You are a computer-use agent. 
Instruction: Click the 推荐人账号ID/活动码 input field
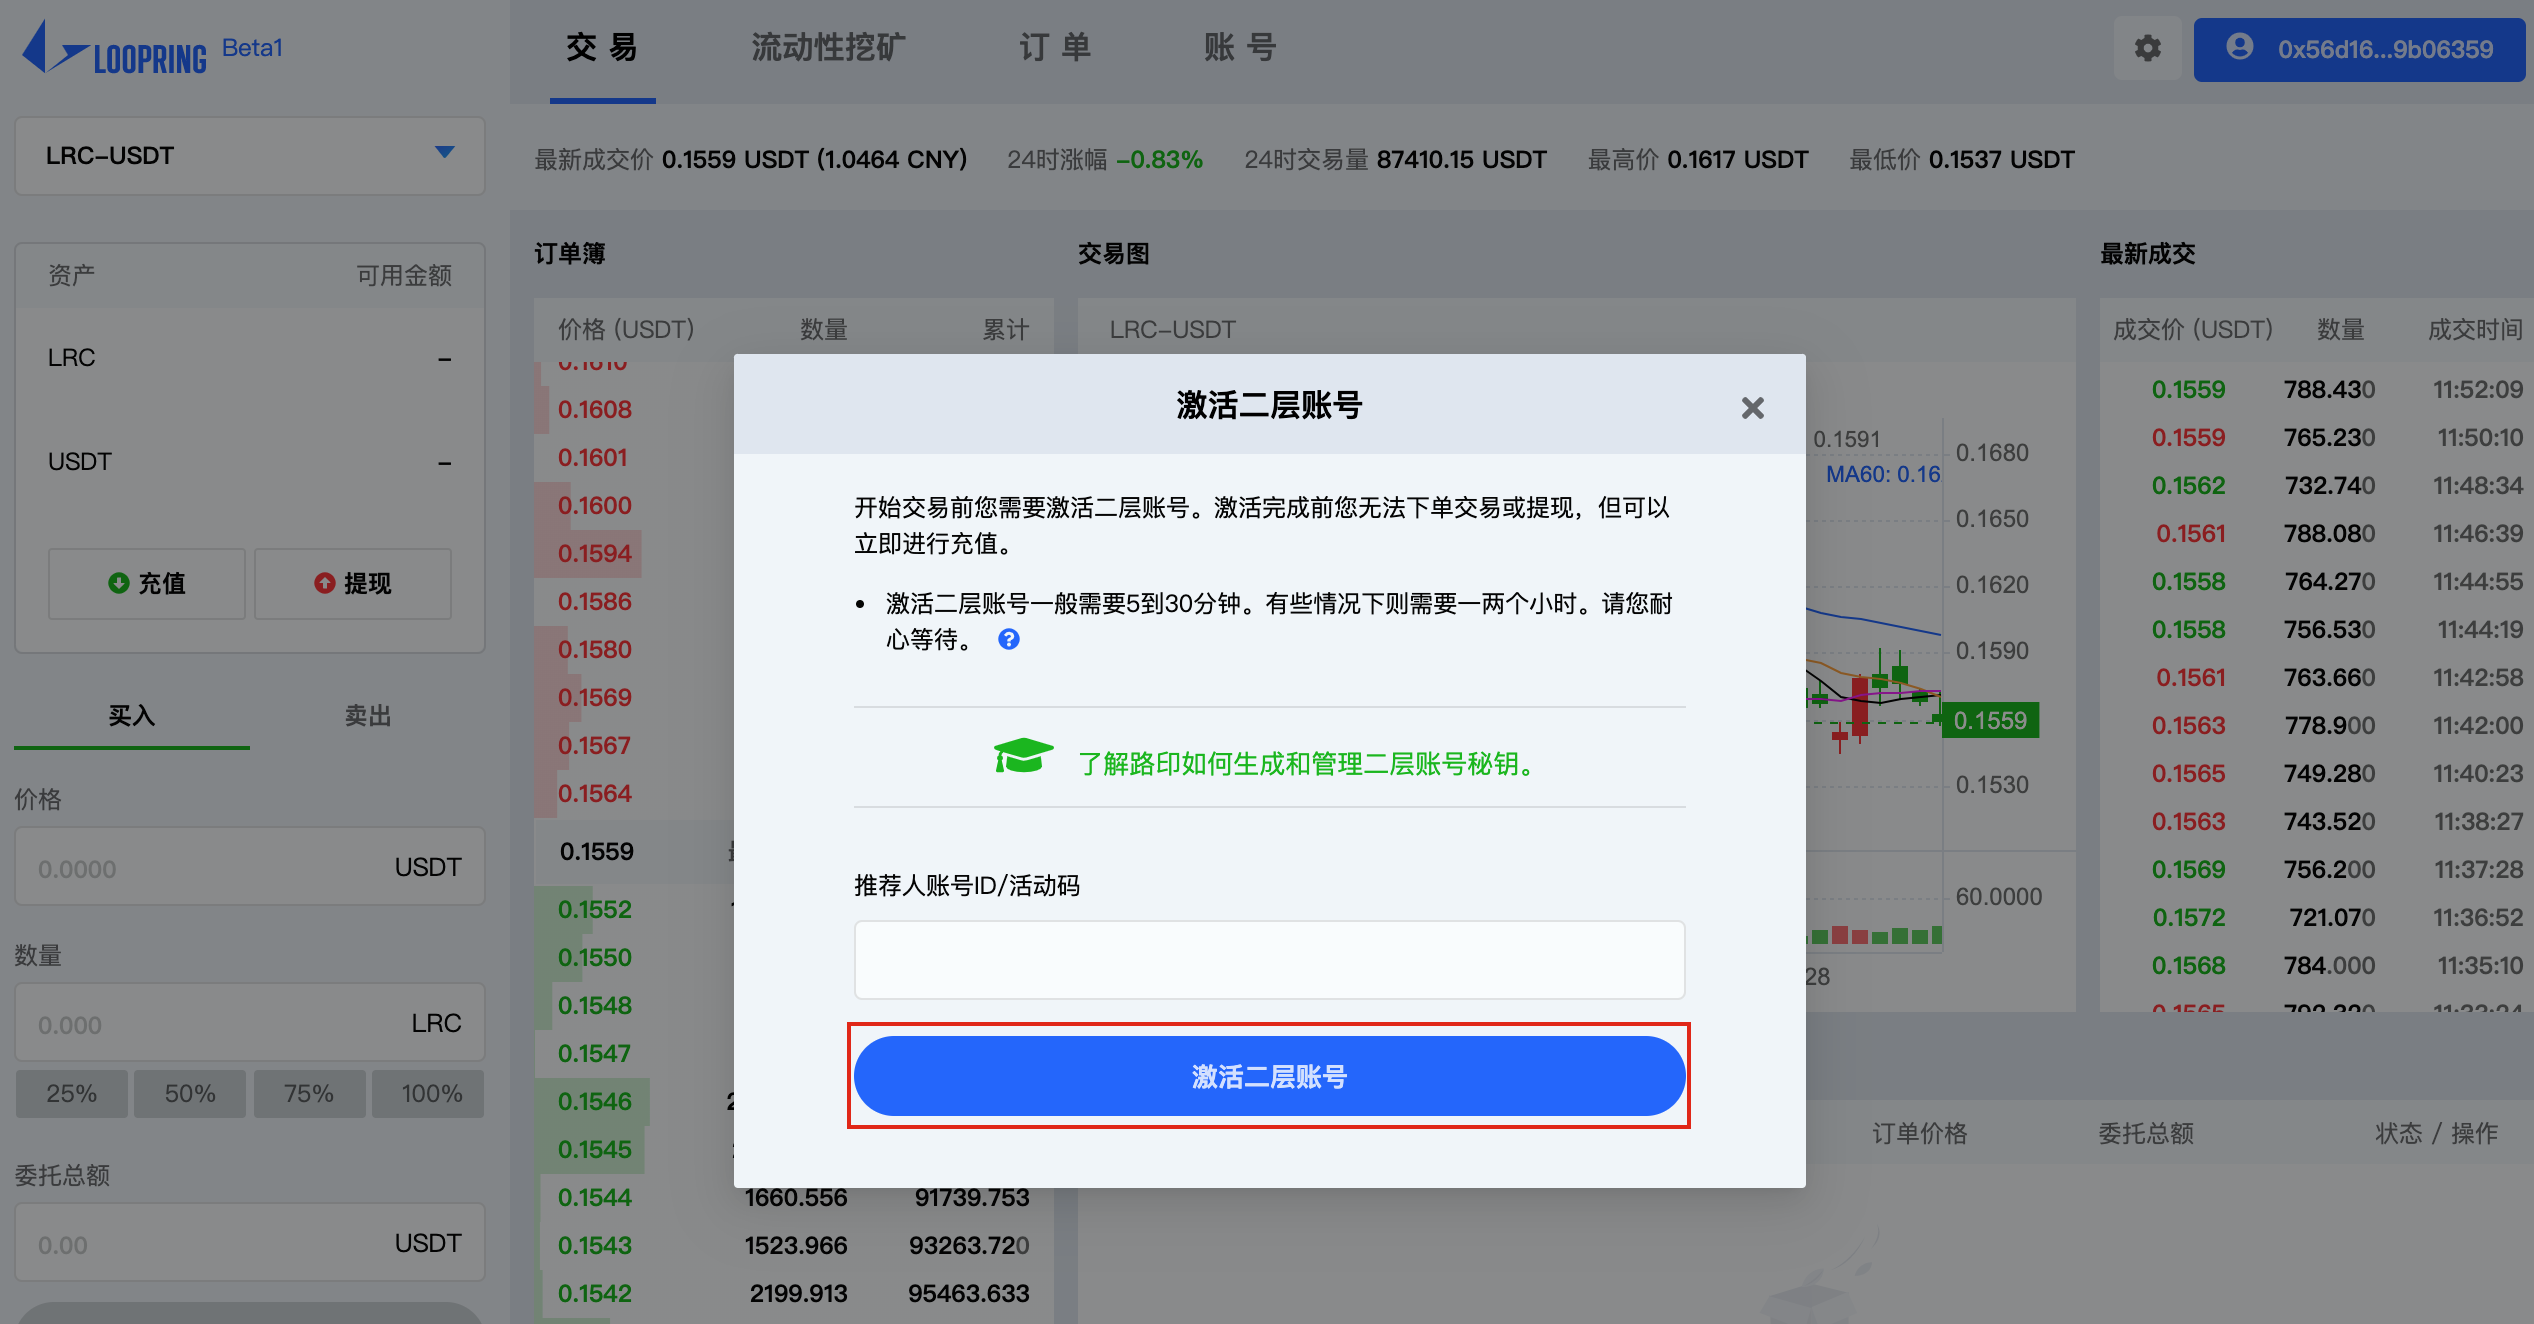coord(1269,959)
